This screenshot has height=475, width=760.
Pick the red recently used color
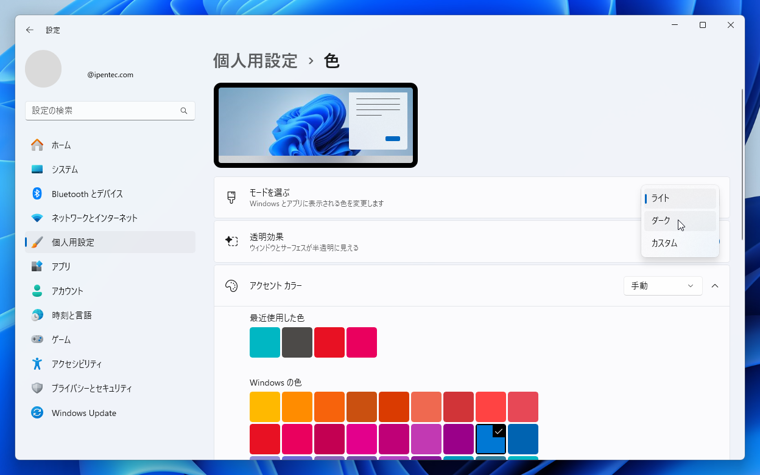(x=329, y=342)
